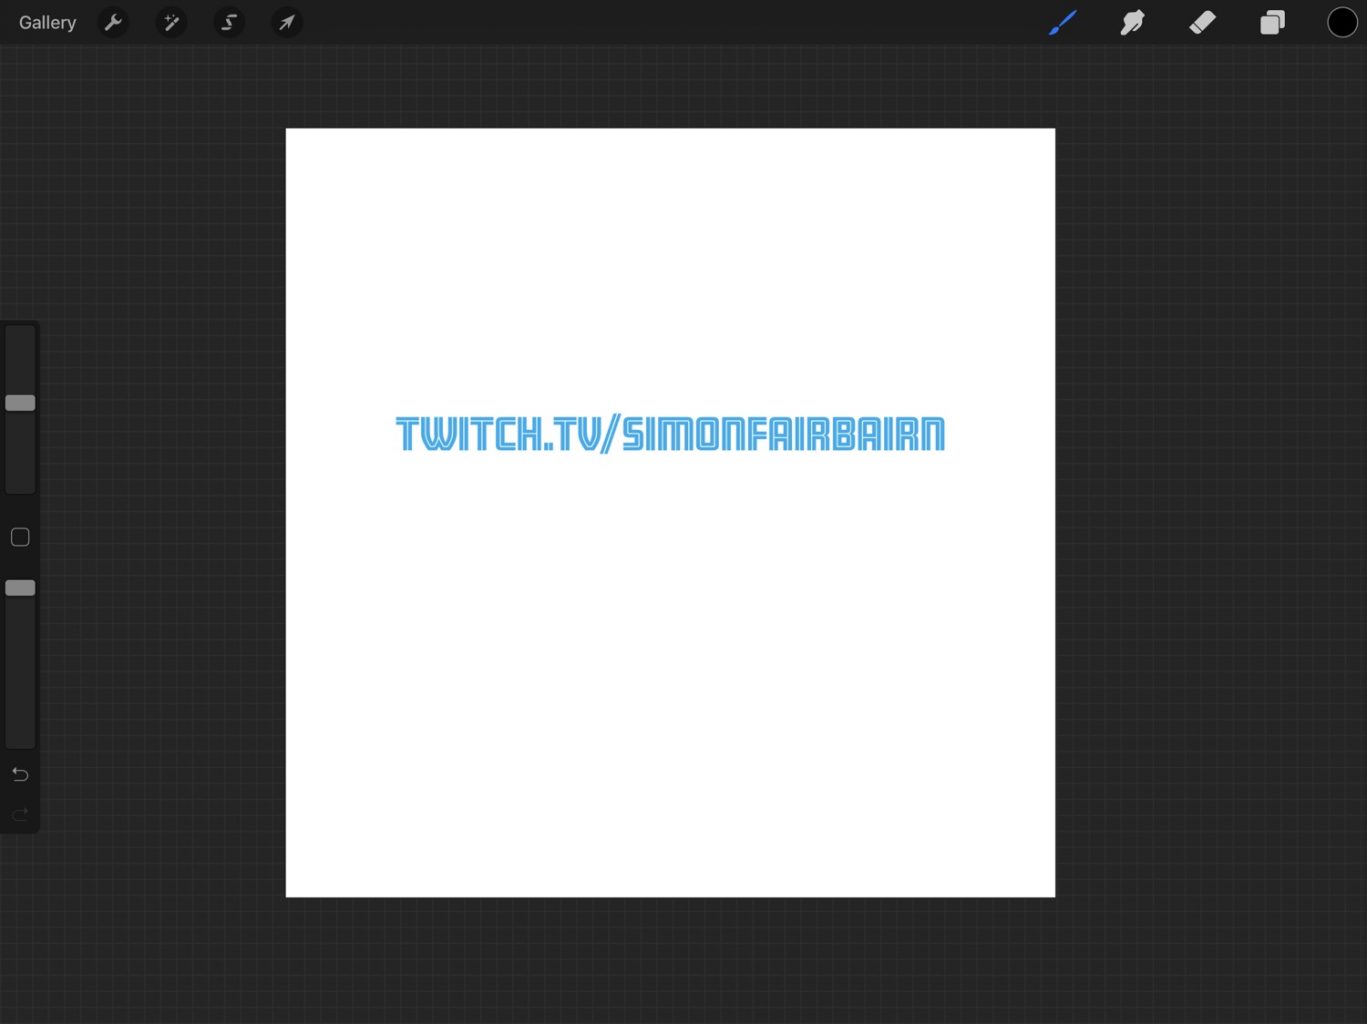Select the Paint brush tool
This screenshot has height=1024, width=1367.
point(1063,22)
